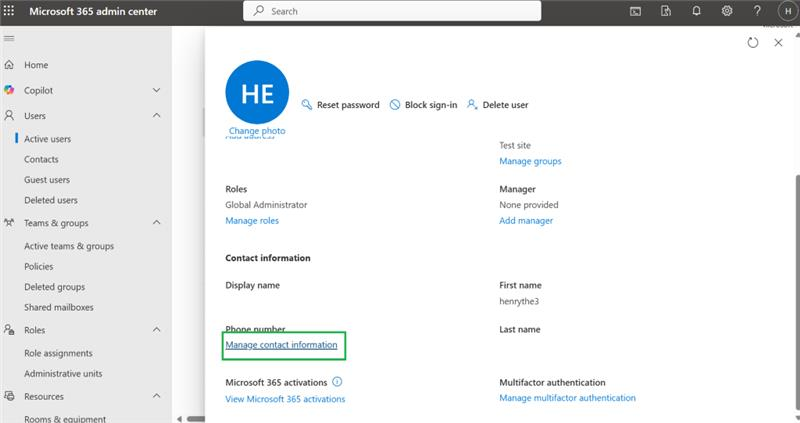The height and width of the screenshot is (423, 800).
Task: Click the Teams & groups icon
Action: (x=9, y=222)
